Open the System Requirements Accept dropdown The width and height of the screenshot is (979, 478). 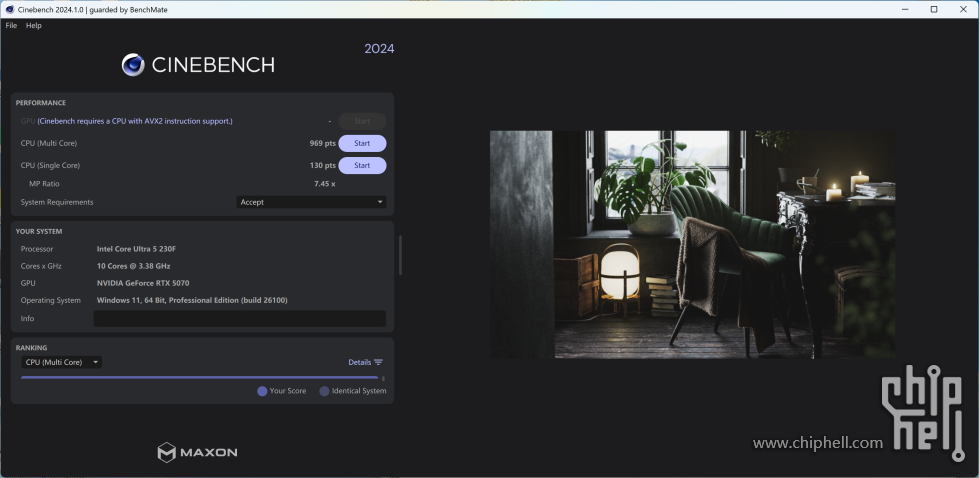pyautogui.click(x=311, y=202)
